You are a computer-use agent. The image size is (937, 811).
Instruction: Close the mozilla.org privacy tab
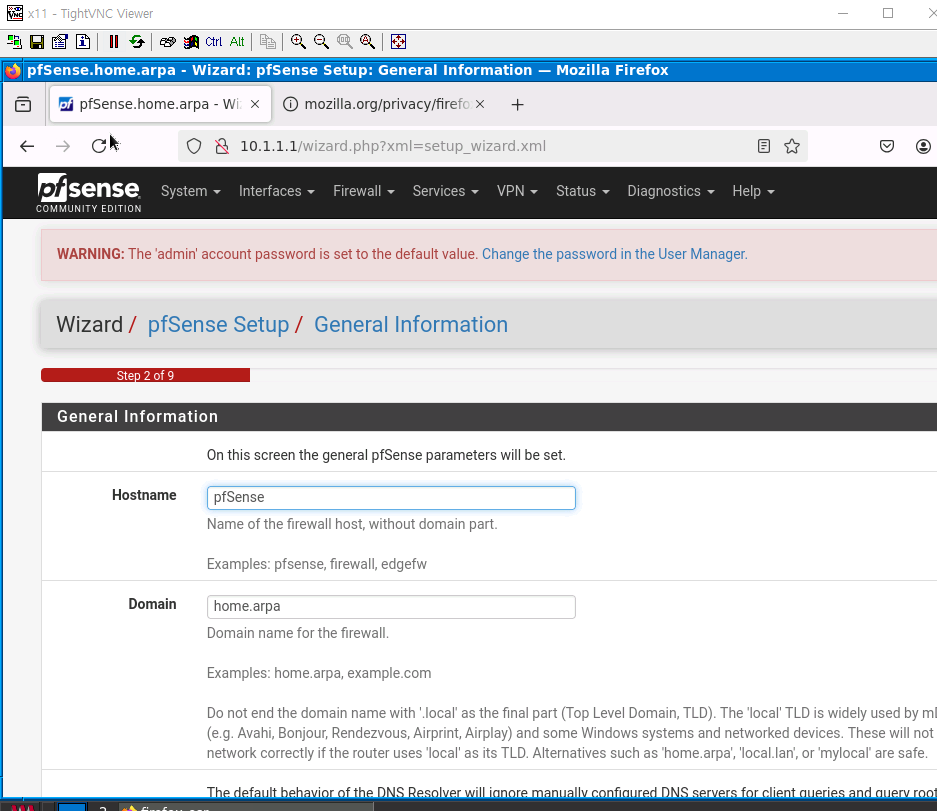[480, 105]
